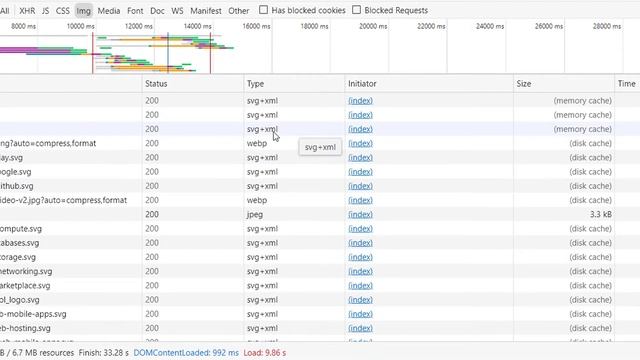Select the oogle.svg request row
The width and height of the screenshot is (640, 360).
[x=320, y=172]
